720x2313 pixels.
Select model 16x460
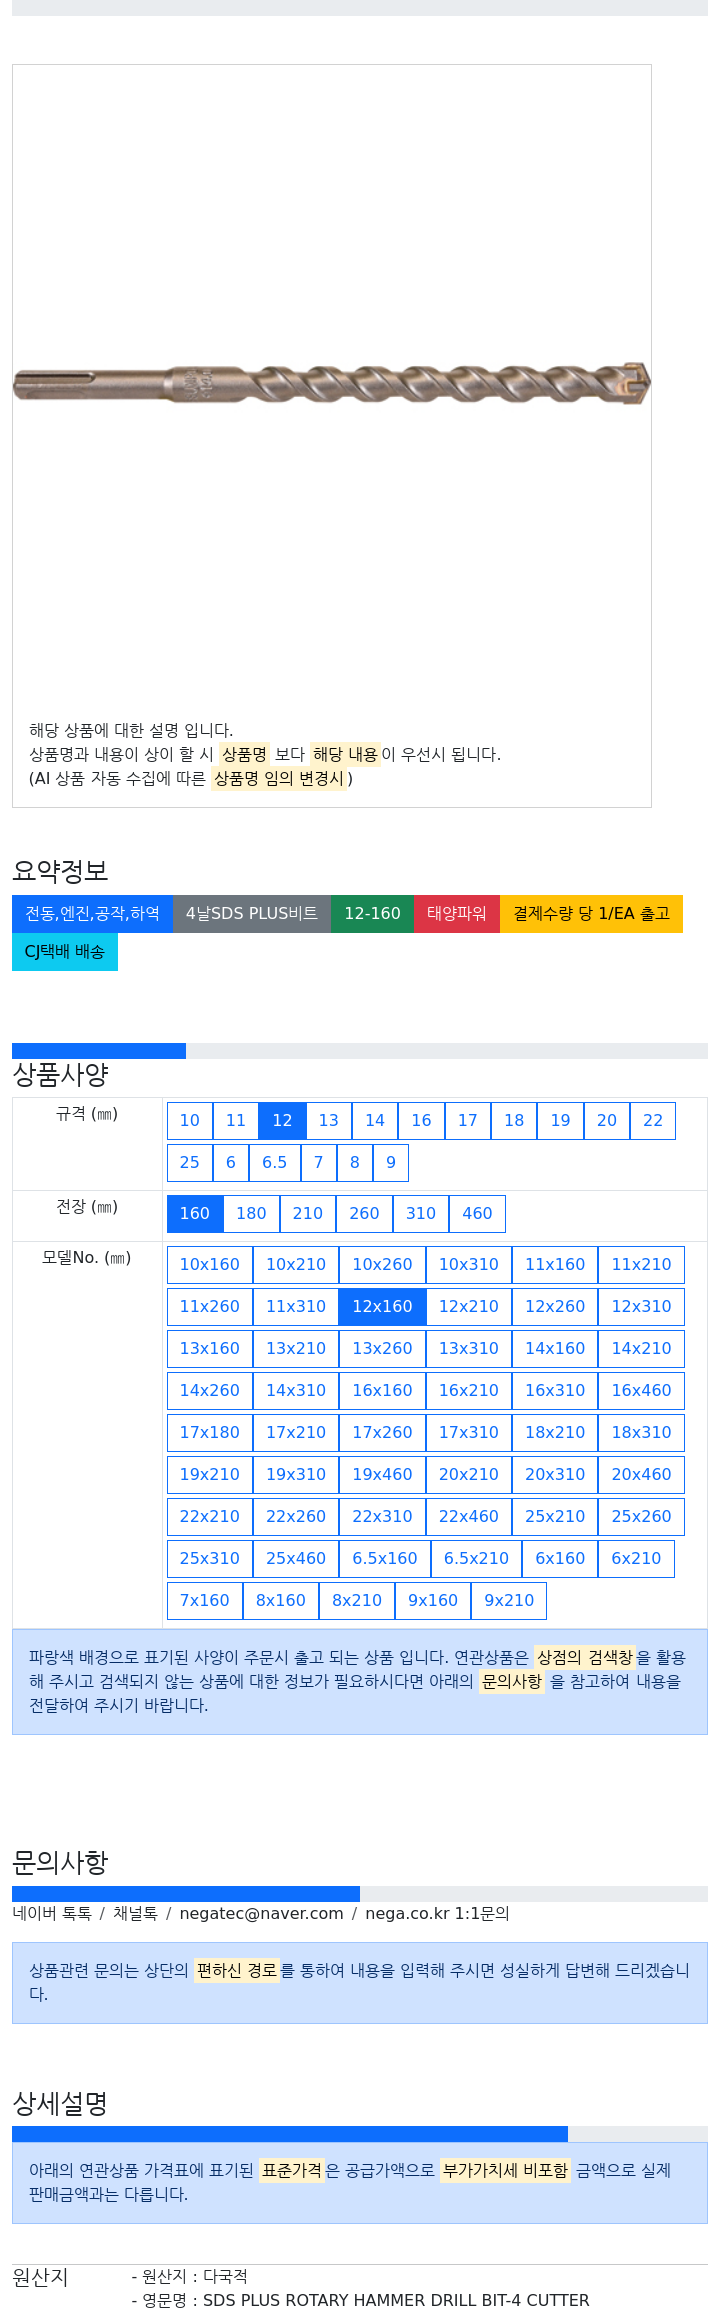click(x=641, y=1390)
